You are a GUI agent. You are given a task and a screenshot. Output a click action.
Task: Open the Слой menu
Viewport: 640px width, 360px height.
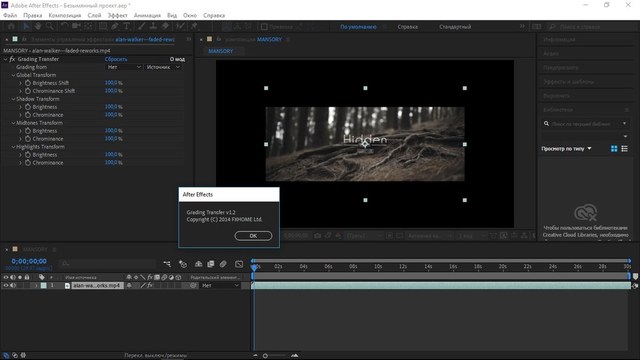tap(94, 16)
